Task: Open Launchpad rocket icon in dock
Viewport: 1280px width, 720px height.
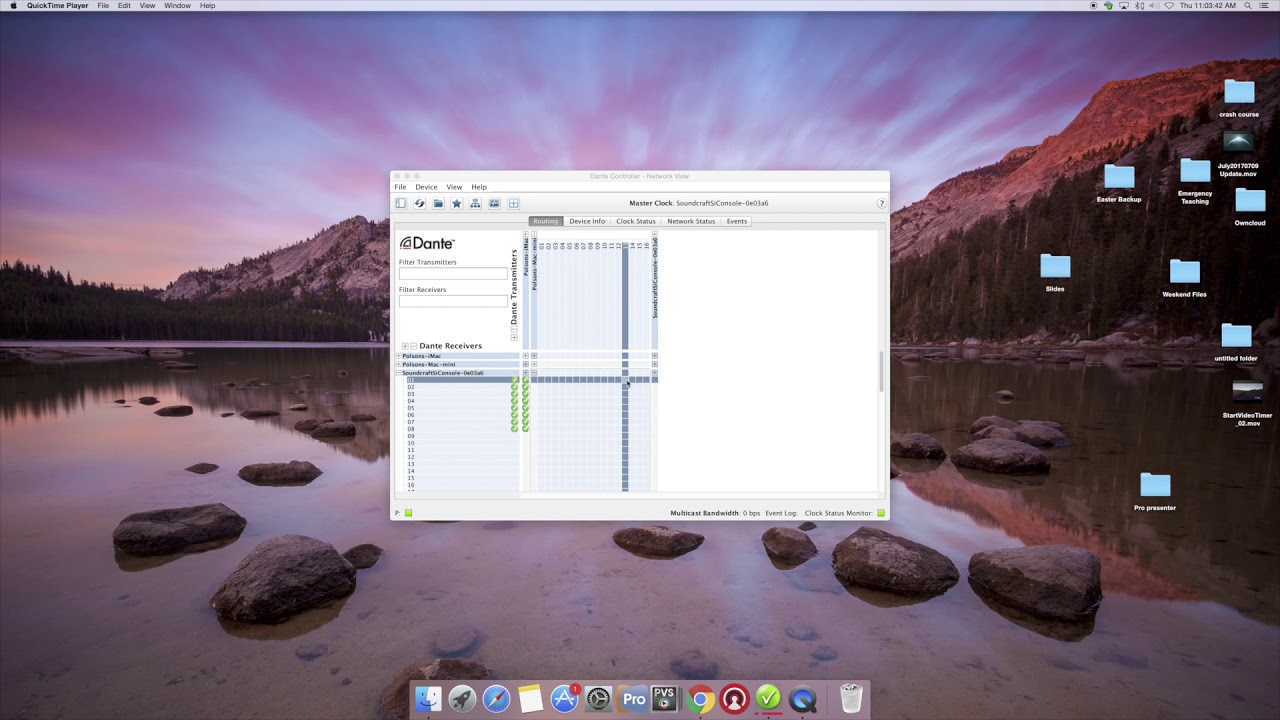Action: (x=462, y=699)
